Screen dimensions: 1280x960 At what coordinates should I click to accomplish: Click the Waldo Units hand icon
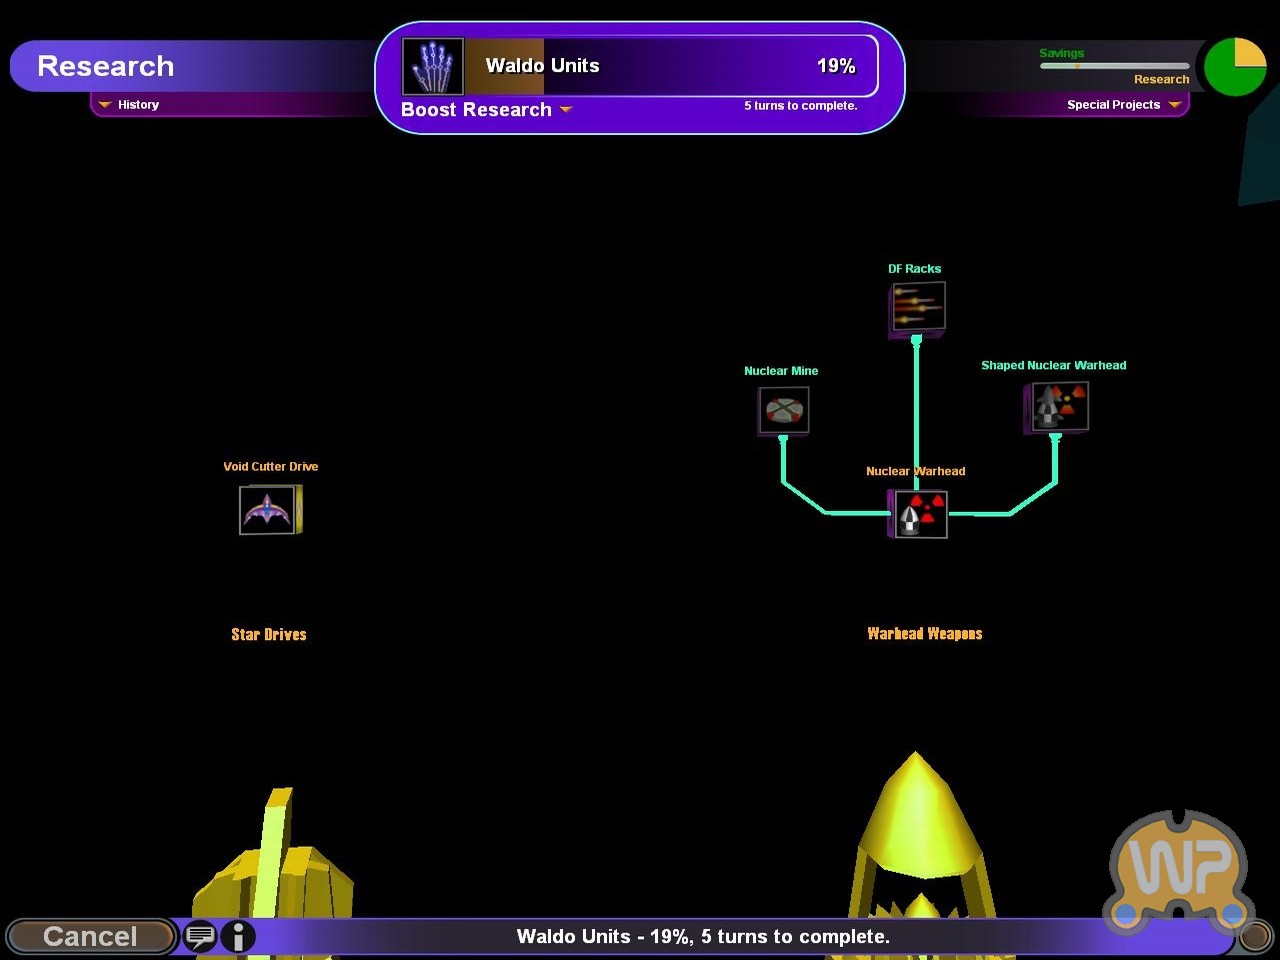[x=432, y=67]
